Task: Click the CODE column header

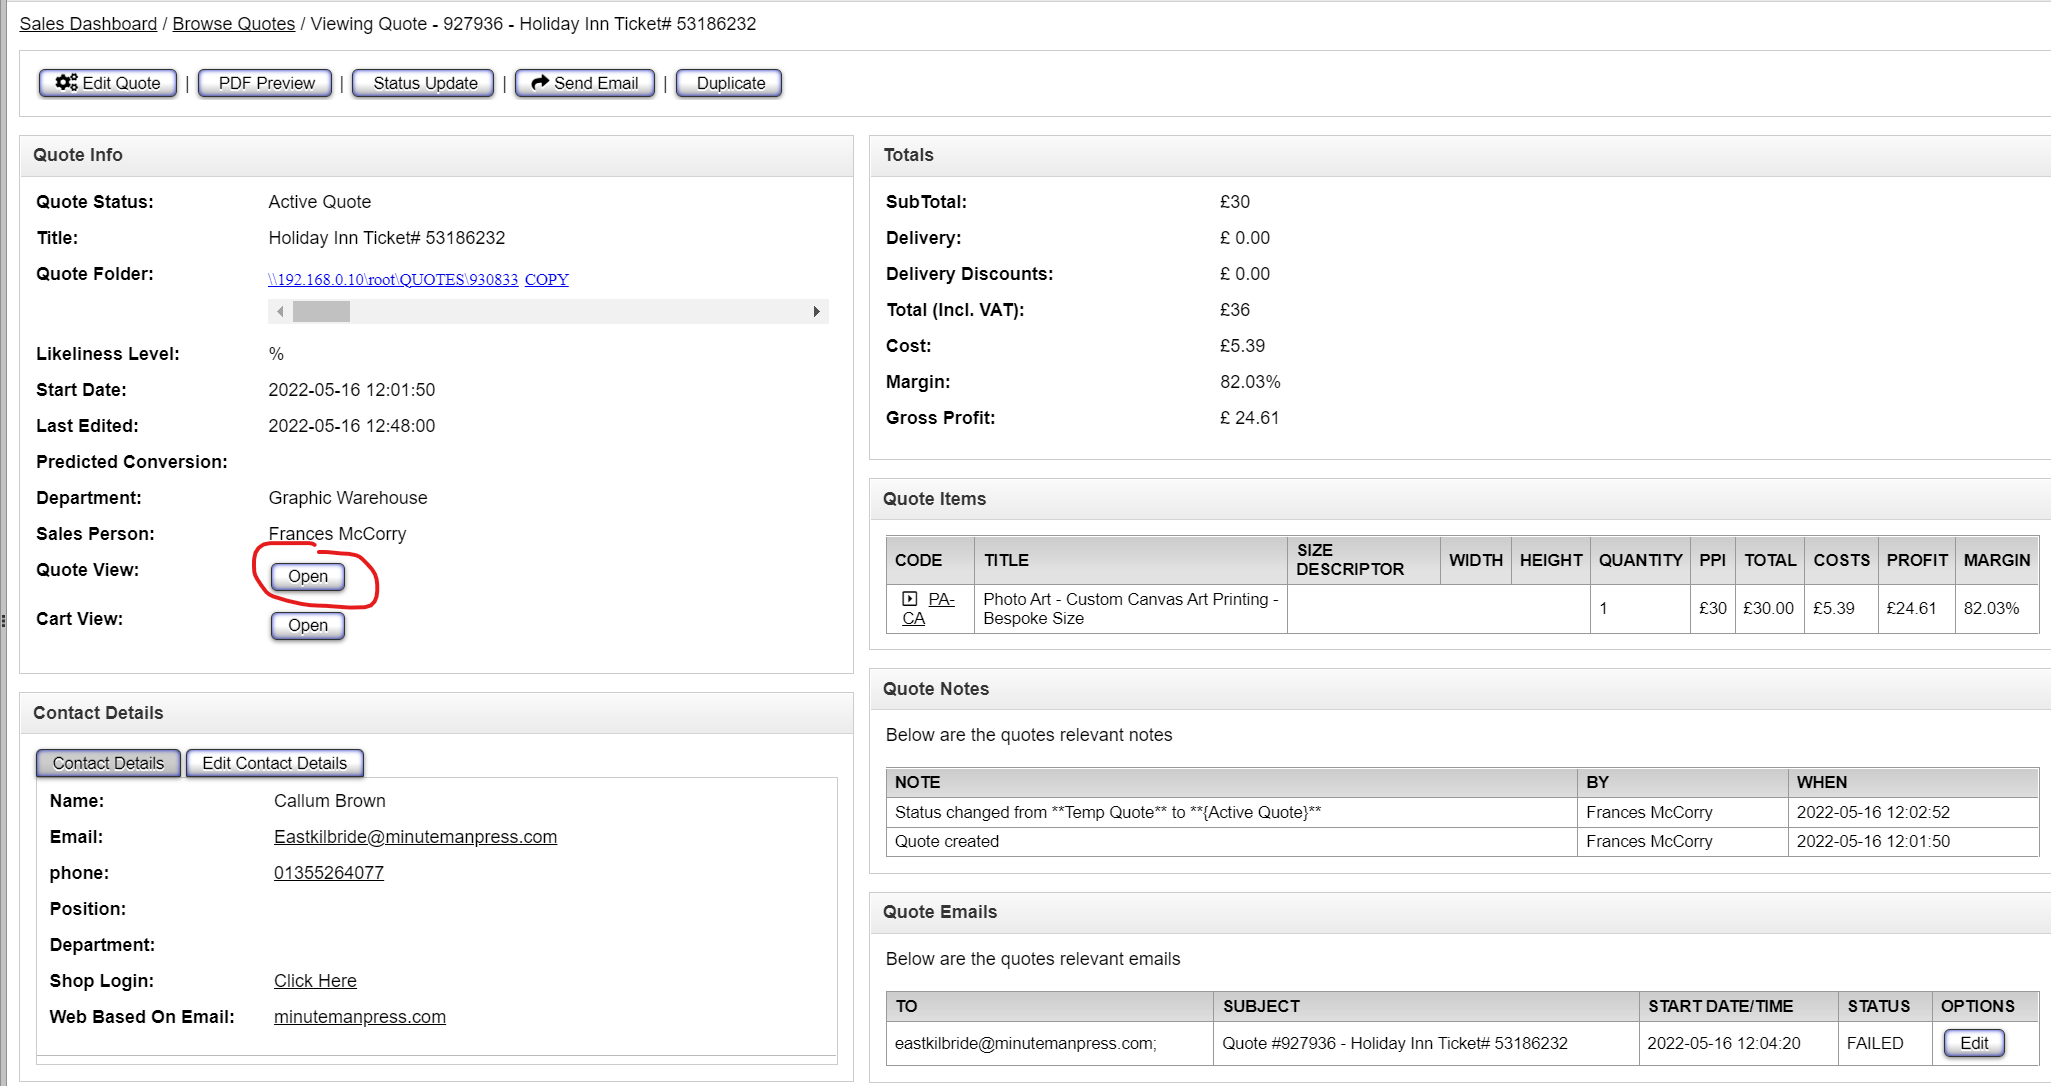Action: 930,560
